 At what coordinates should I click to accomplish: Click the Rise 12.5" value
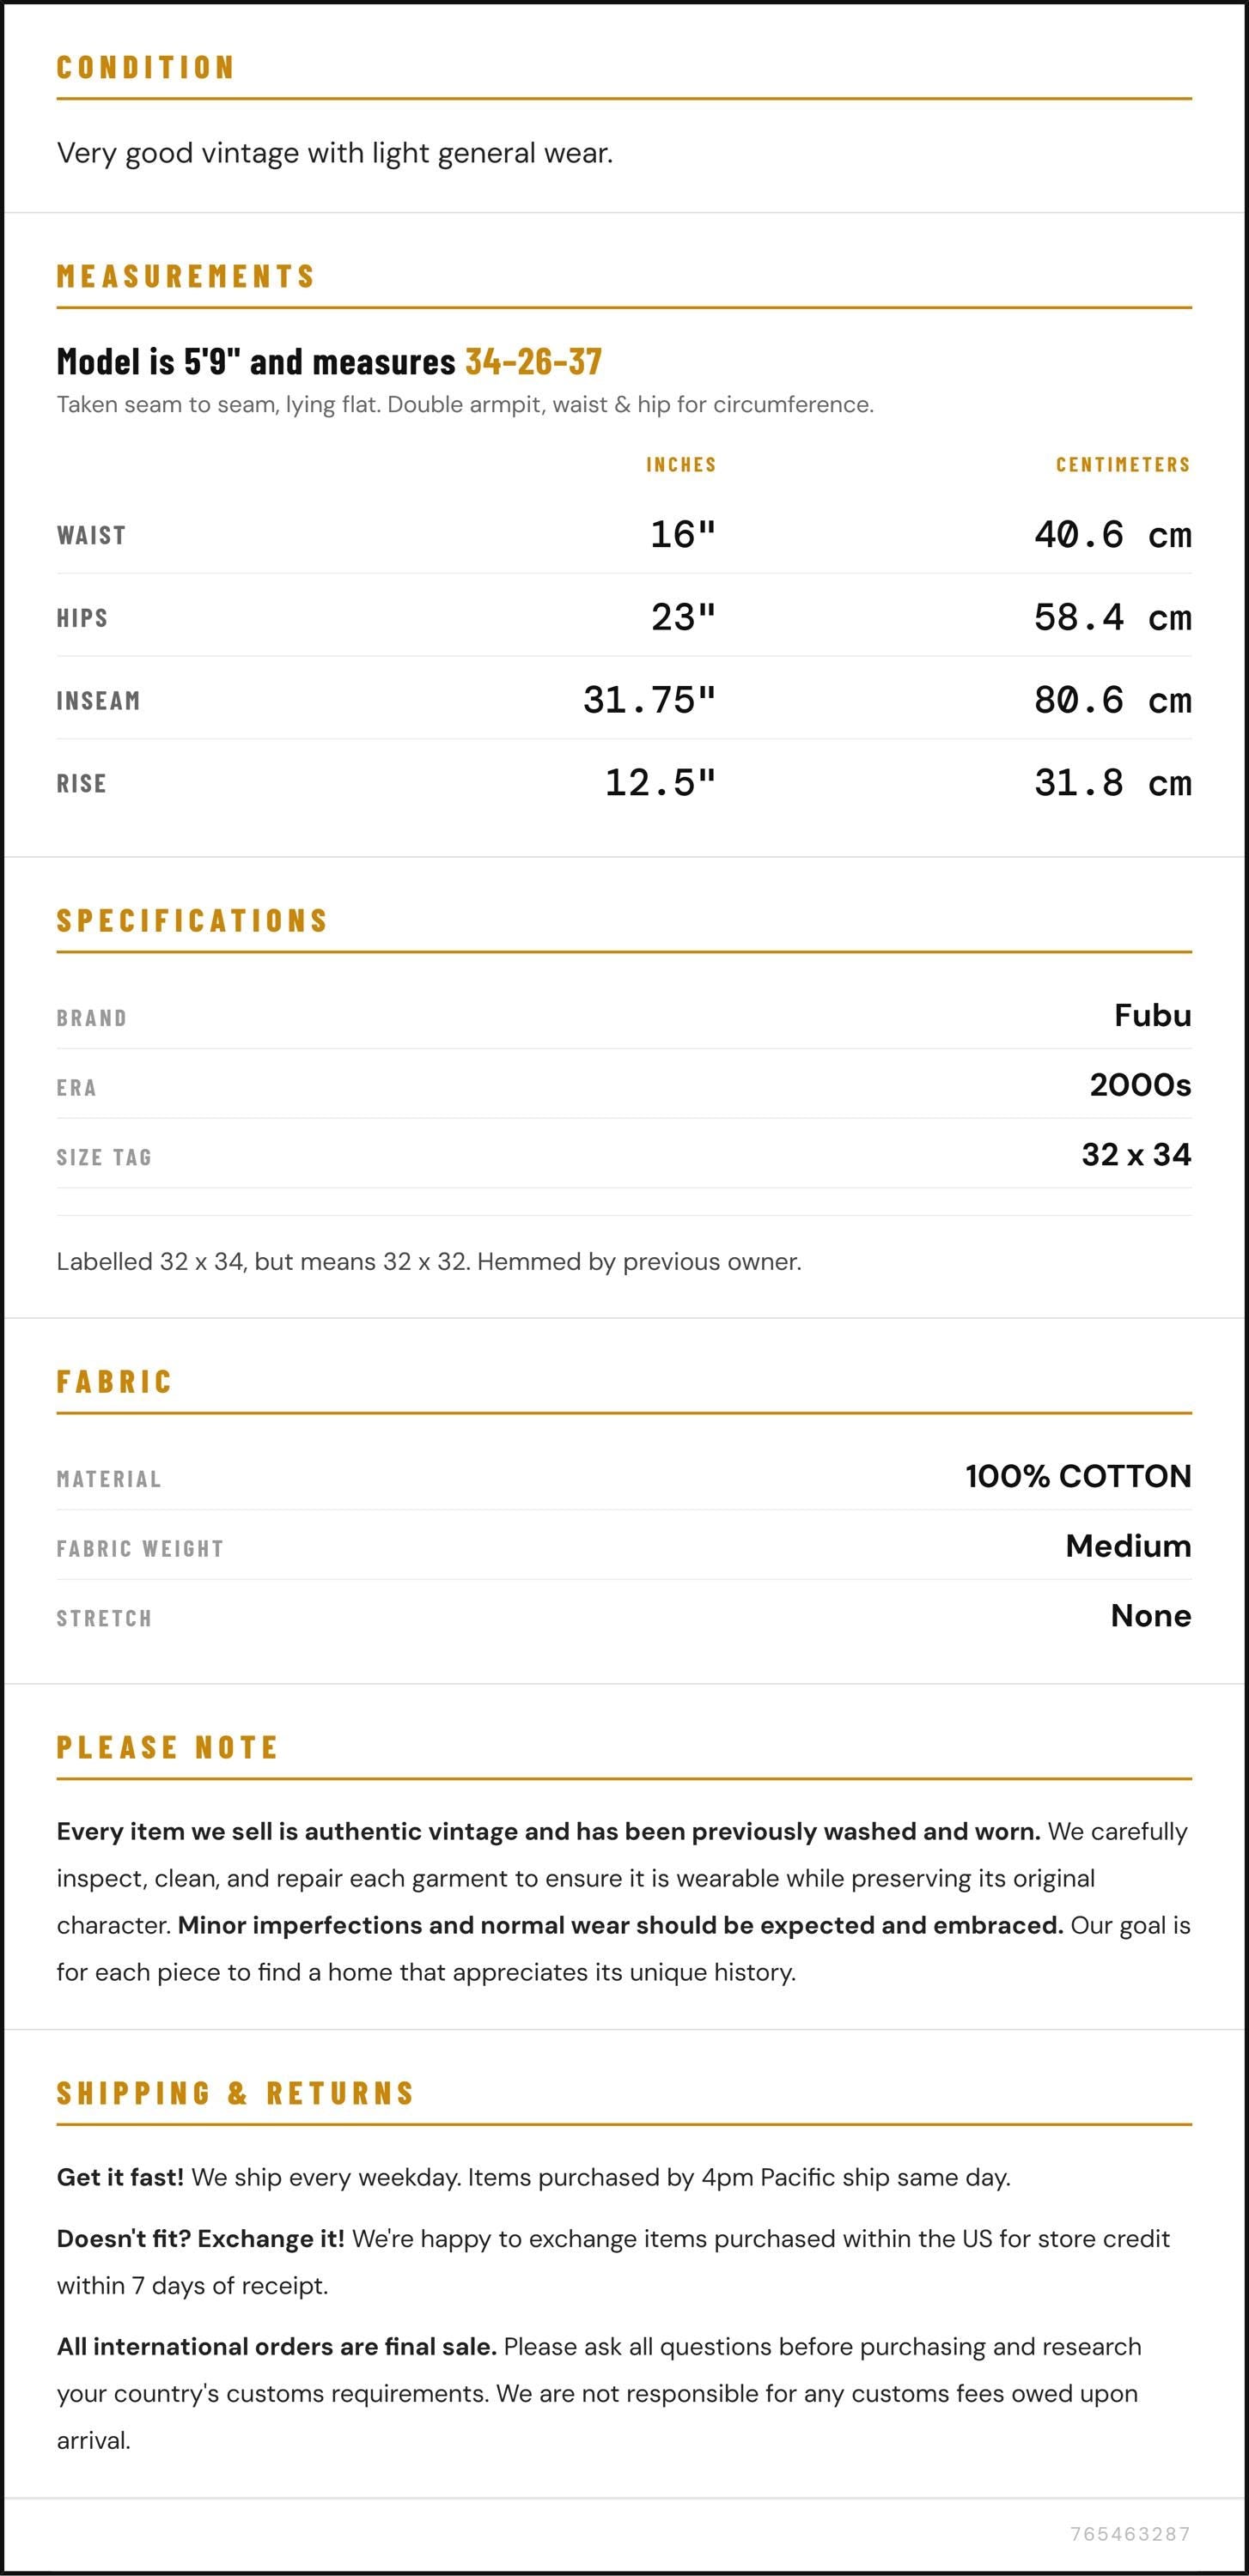tap(661, 783)
